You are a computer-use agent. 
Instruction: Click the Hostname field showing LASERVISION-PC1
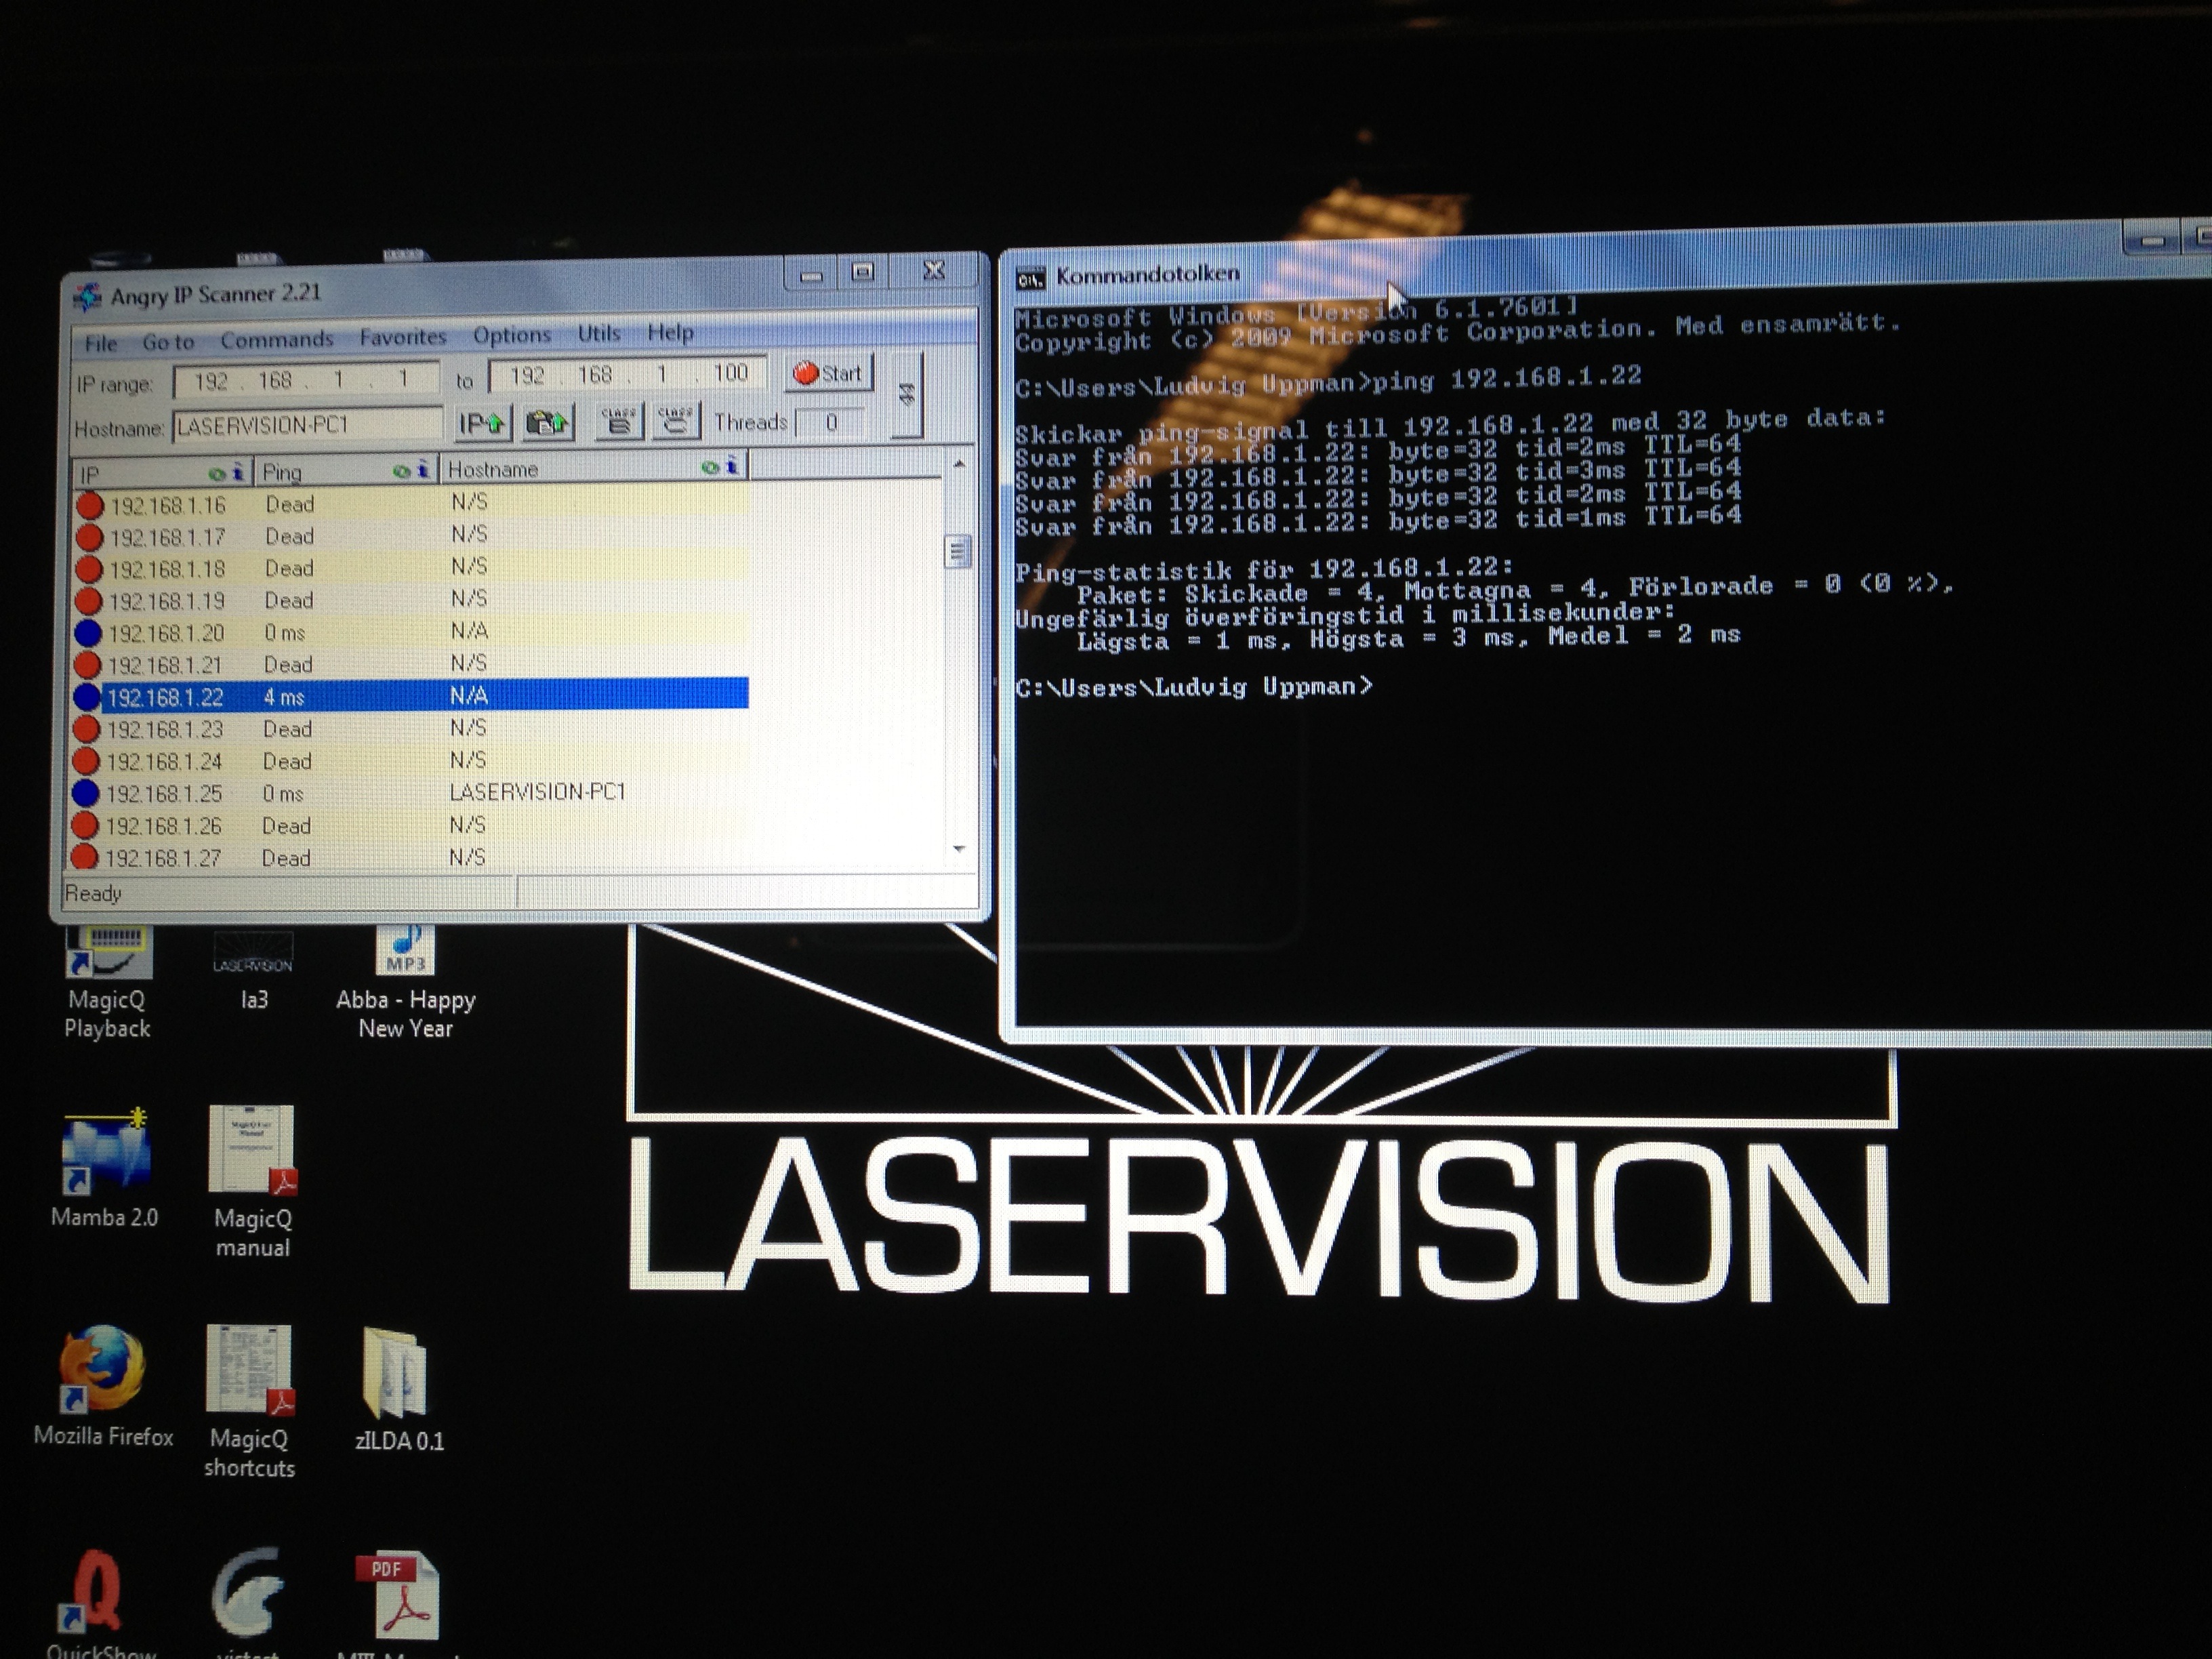pyautogui.click(x=308, y=425)
